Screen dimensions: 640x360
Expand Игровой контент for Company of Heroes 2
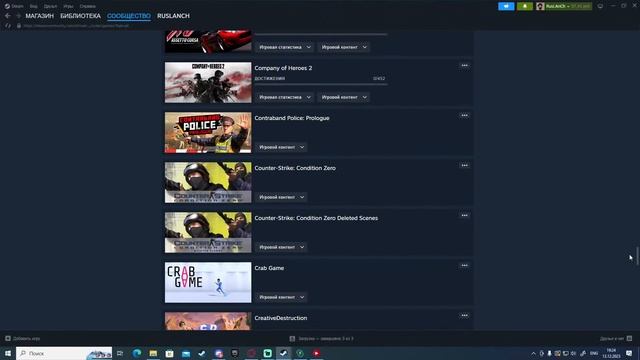coord(344,97)
